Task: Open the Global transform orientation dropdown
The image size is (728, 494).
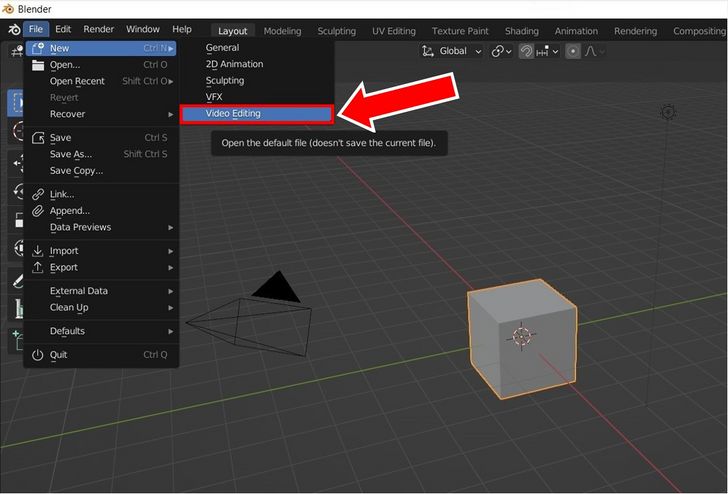Action: [x=452, y=51]
